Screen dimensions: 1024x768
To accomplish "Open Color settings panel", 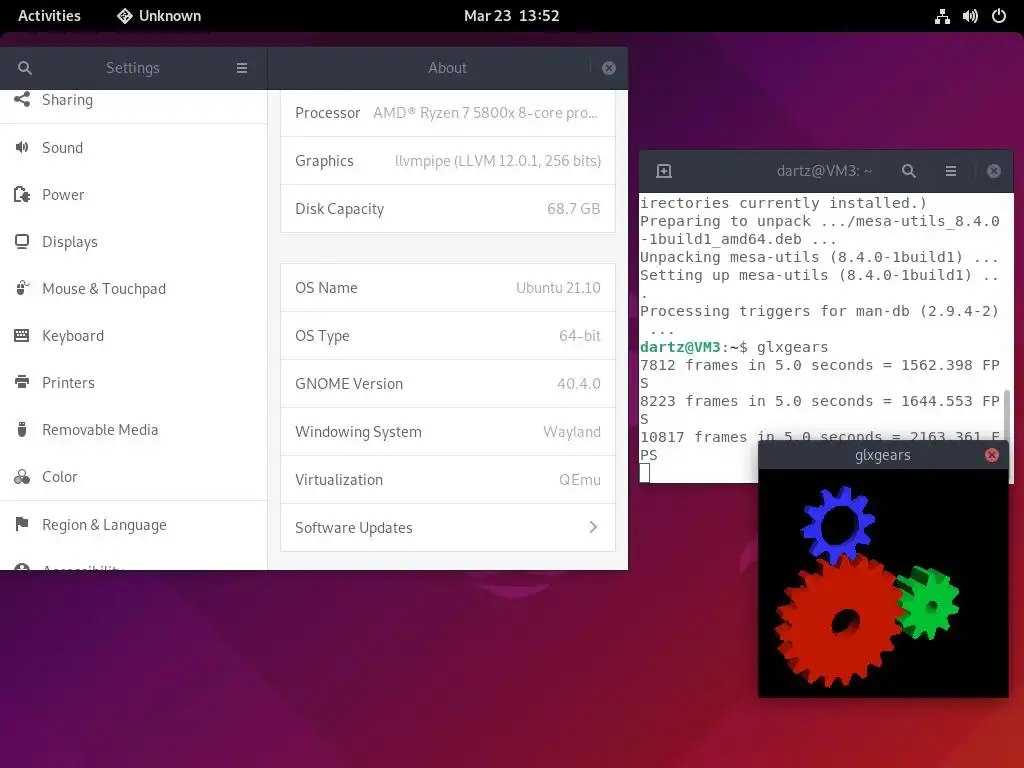I will click(134, 477).
